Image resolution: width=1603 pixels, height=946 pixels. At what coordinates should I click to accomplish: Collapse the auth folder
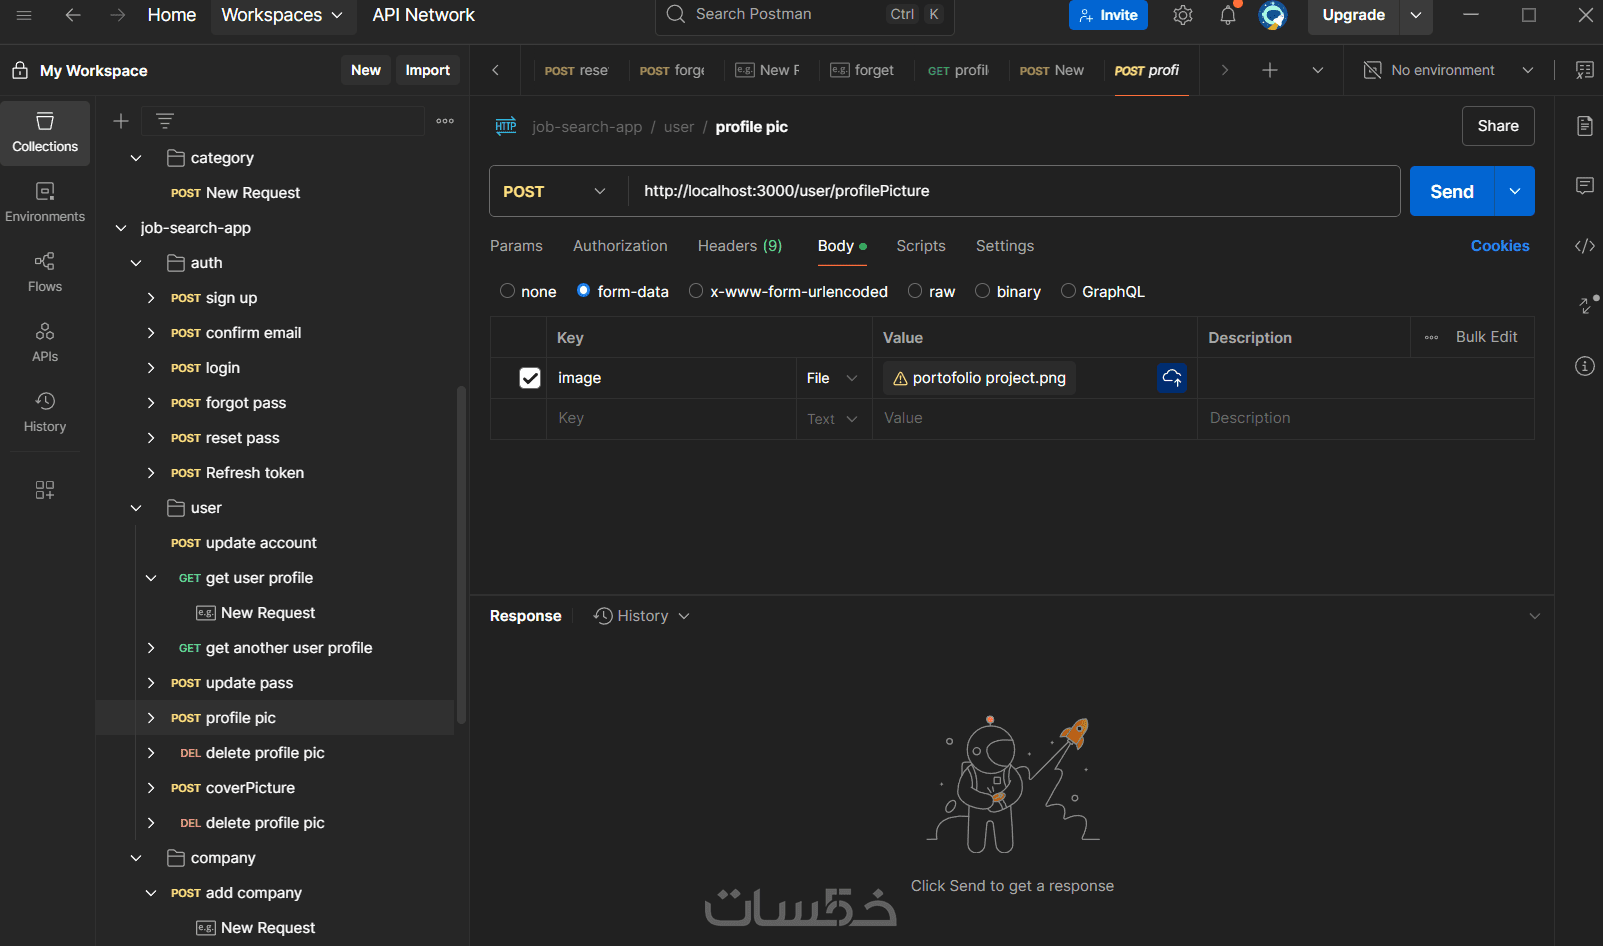coord(136,263)
